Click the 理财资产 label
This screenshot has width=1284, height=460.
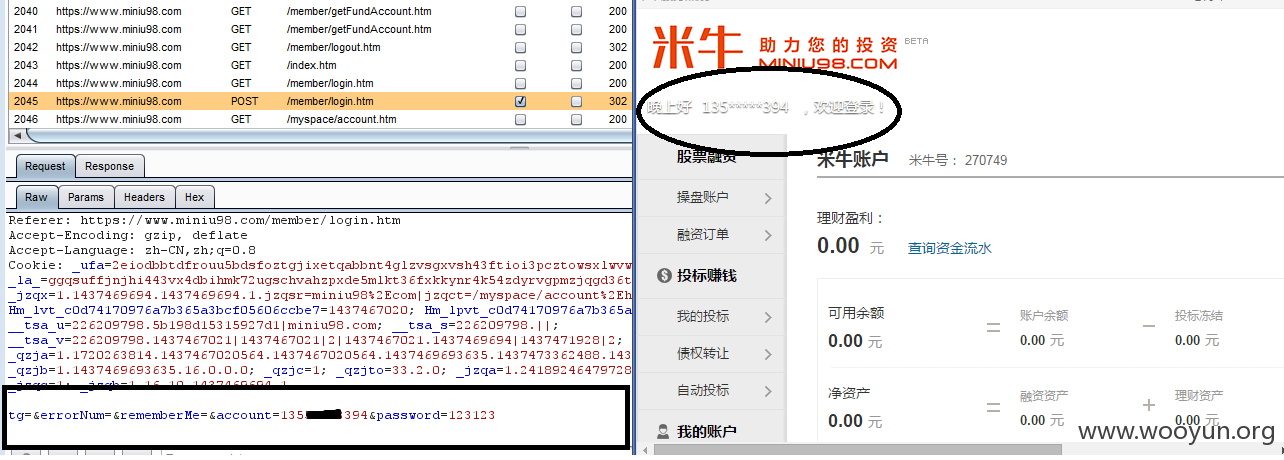pos(1199,396)
